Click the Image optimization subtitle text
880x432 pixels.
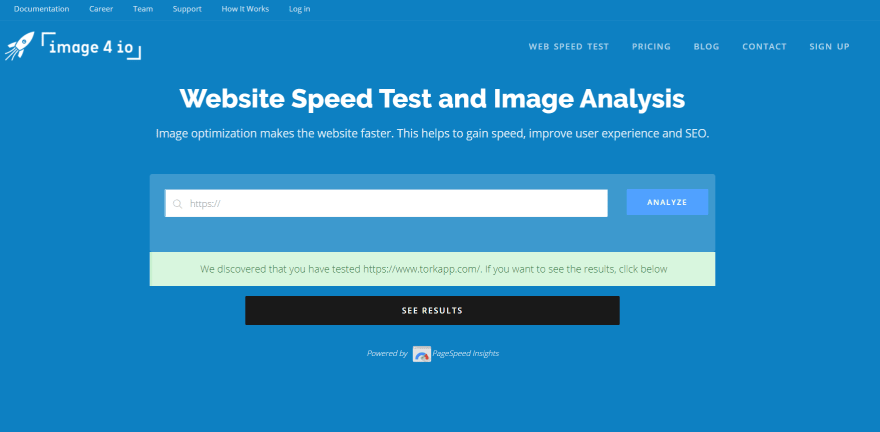[432, 134]
